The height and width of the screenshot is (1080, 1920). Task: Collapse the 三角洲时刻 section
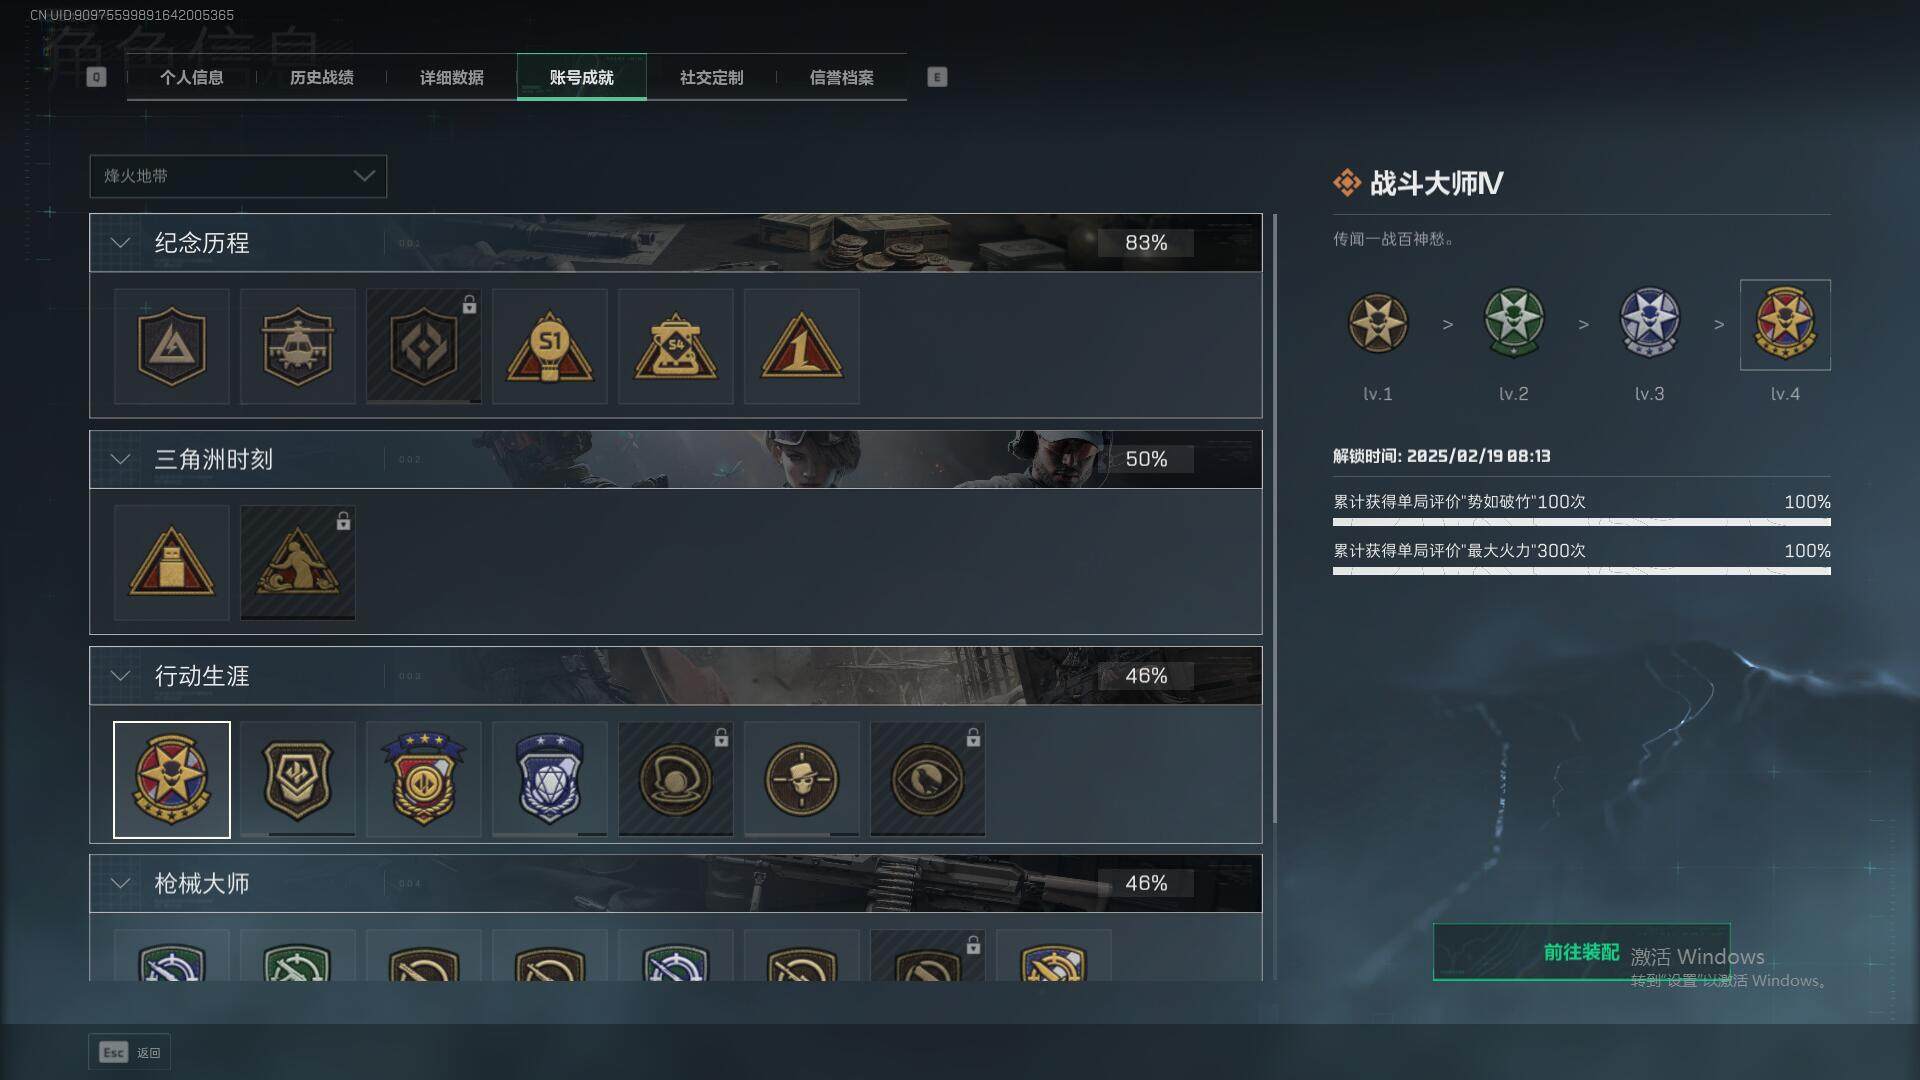pos(120,459)
